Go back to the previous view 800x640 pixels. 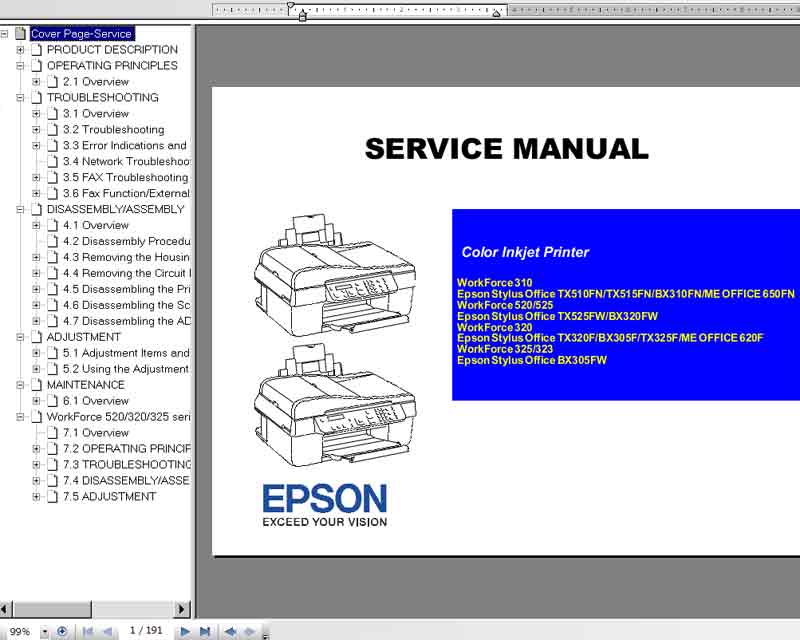(230, 631)
